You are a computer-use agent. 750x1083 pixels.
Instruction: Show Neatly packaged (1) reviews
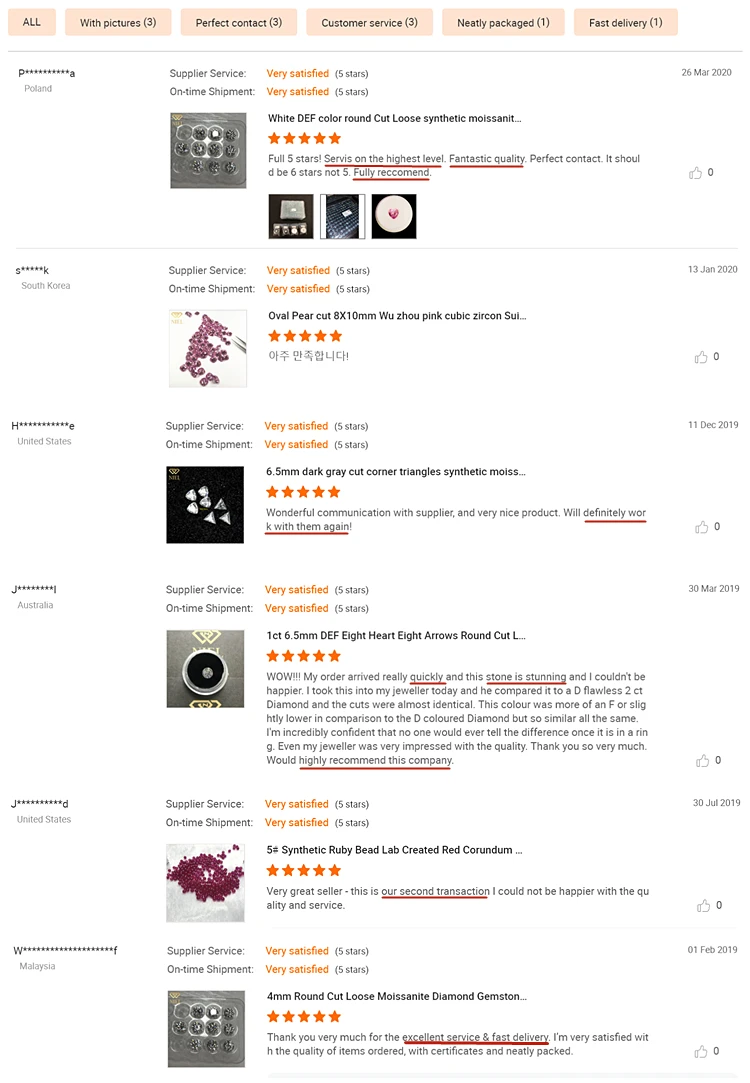(x=503, y=22)
